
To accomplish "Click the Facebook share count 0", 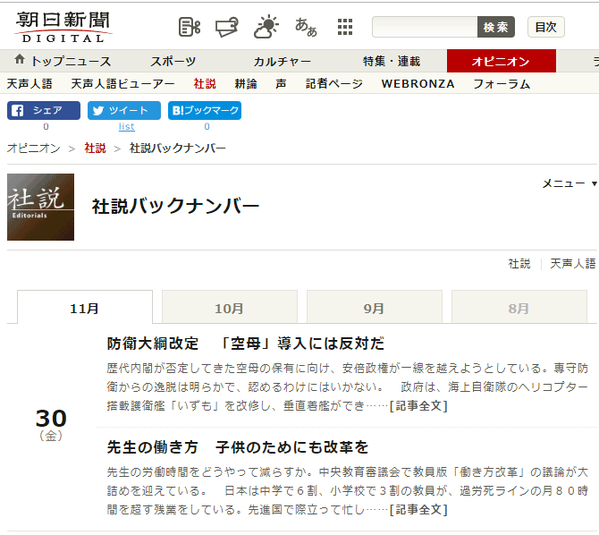I will point(46,126).
